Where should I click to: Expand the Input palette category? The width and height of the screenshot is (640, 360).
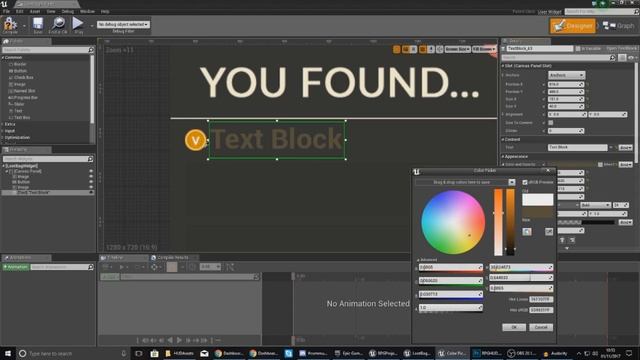point(3,131)
